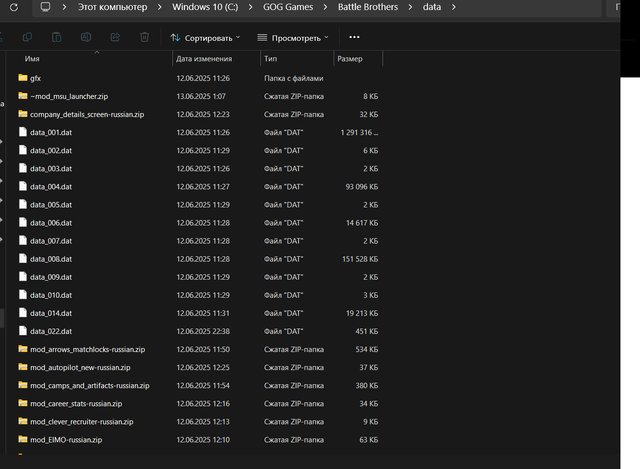The height and width of the screenshot is (469, 640).
Task: Select data_005.dat file icon
Action: tap(23, 204)
